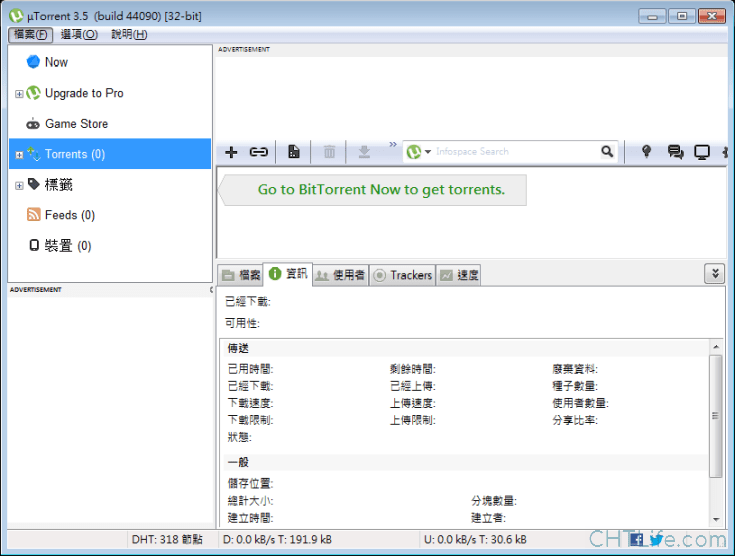Click the search magnifier icon
Screen dimensions: 735x556
click(607, 151)
